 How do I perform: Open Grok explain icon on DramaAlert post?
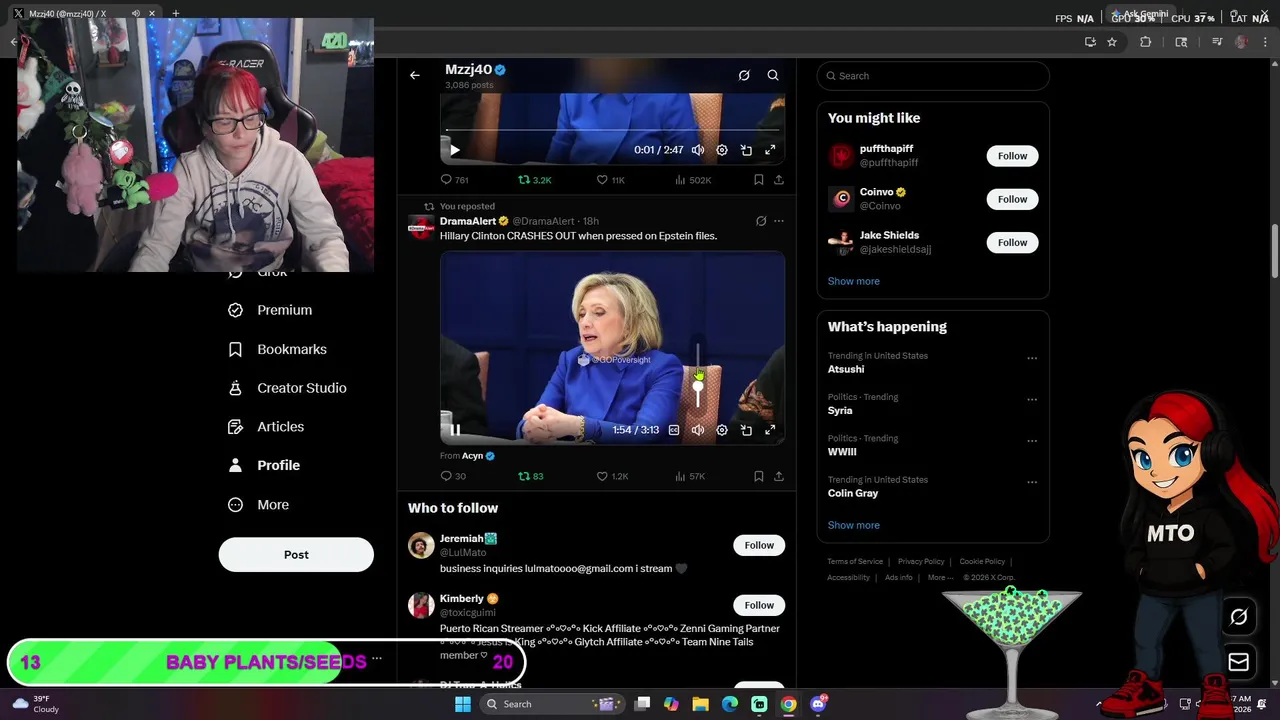(761, 221)
